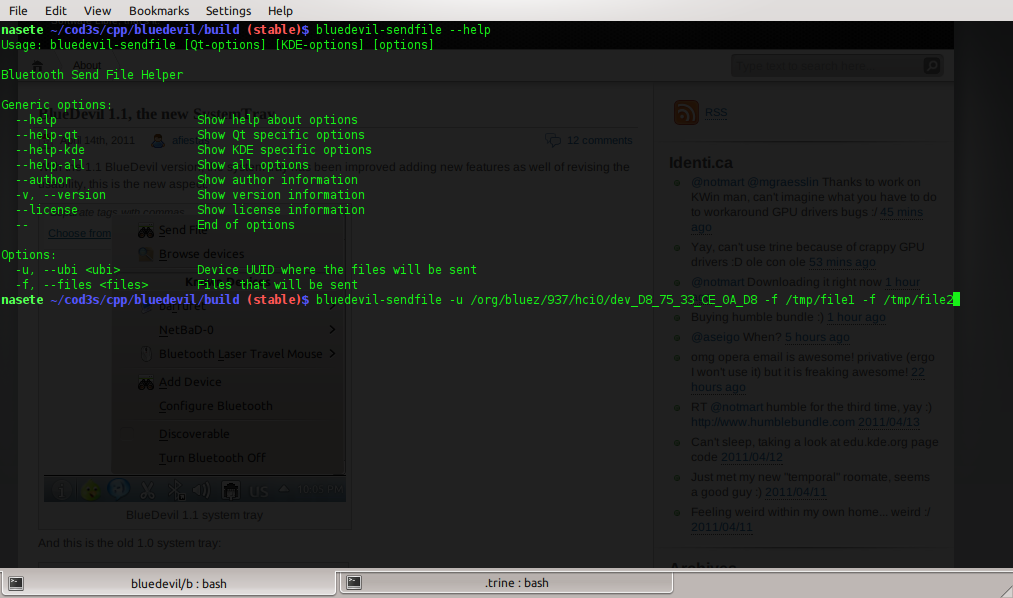This screenshot has height=598, width=1013.
Task: Click 'Show author information' in the terminal
Action: [277, 180]
